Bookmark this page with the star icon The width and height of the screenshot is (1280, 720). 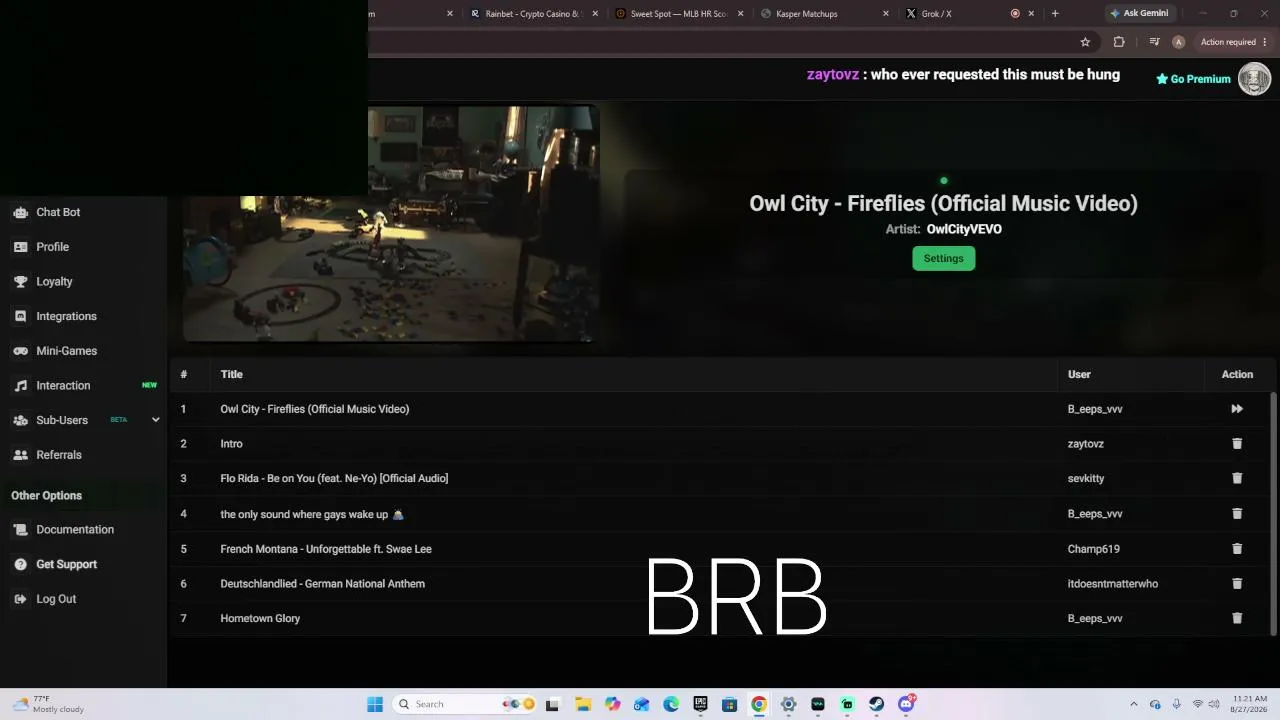click(1085, 42)
